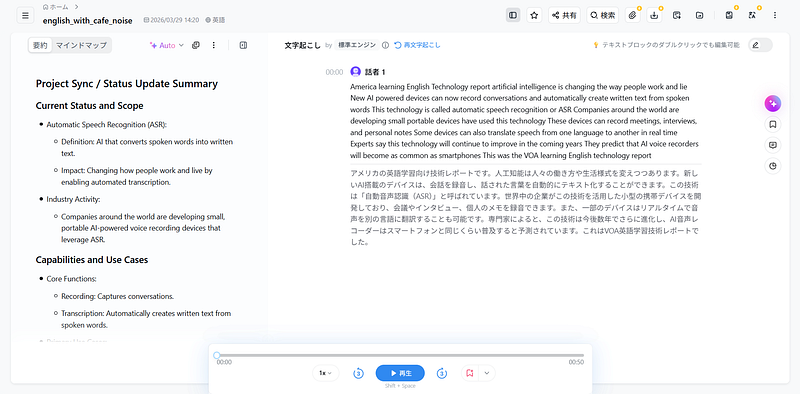Click the Capabilities and Use Cases heading

click(92, 260)
